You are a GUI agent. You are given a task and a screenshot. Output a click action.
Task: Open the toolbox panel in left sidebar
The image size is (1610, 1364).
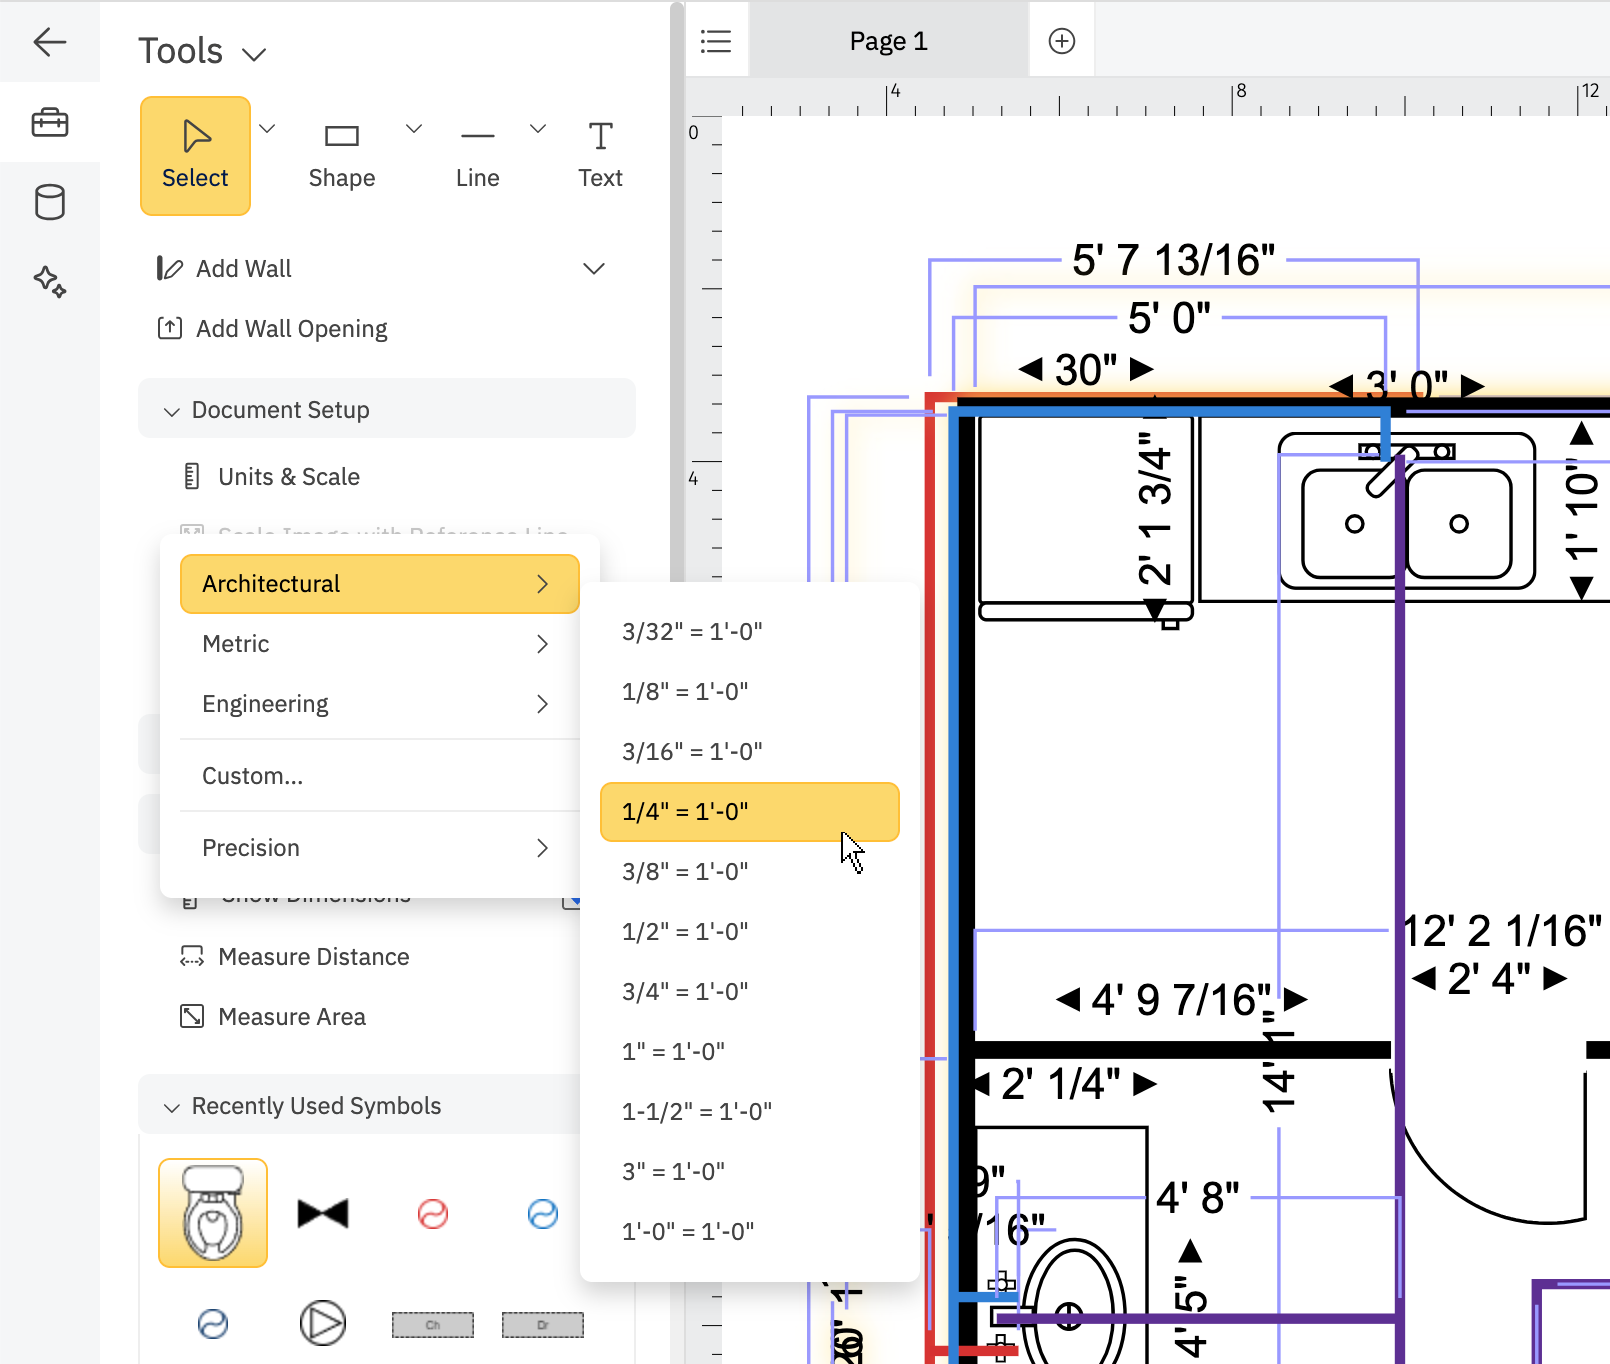pos(50,122)
